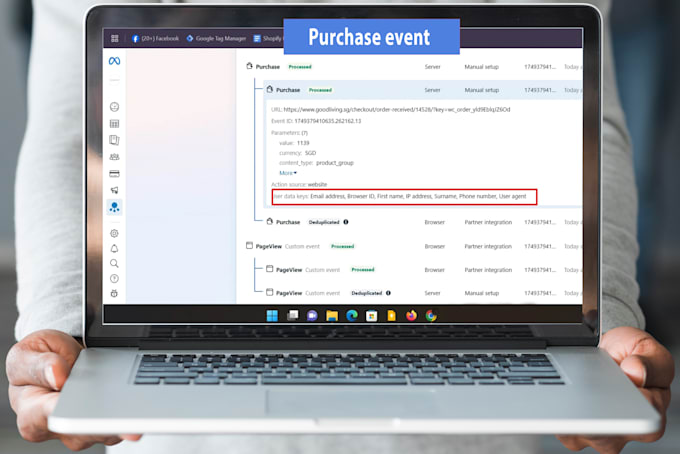Click the Meta logo in the sidebar
The width and height of the screenshot is (680, 454).
[114, 61]
